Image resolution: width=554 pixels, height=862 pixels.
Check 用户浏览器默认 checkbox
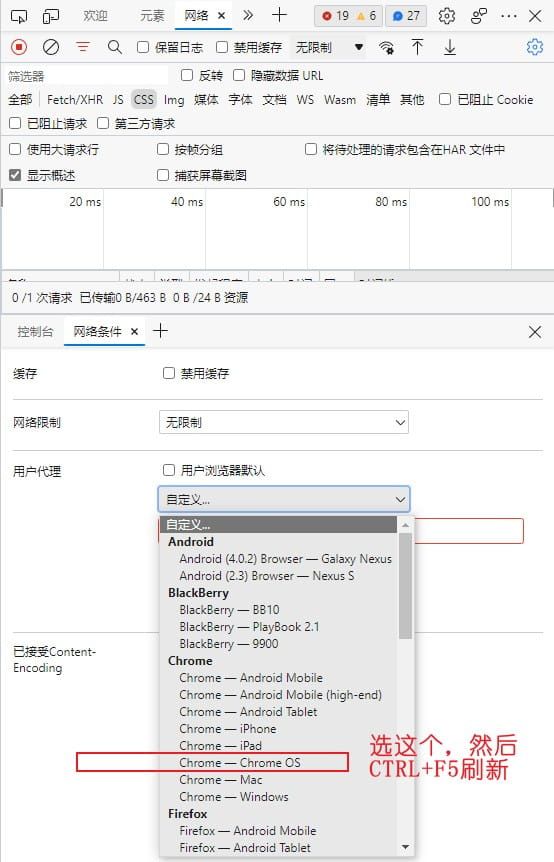169,470
